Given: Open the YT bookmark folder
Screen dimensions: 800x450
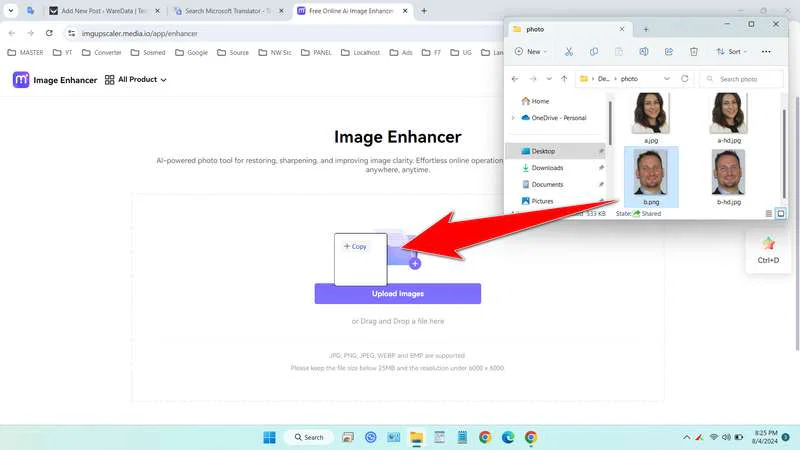Looking at the screenshot, I should [63, 53].
